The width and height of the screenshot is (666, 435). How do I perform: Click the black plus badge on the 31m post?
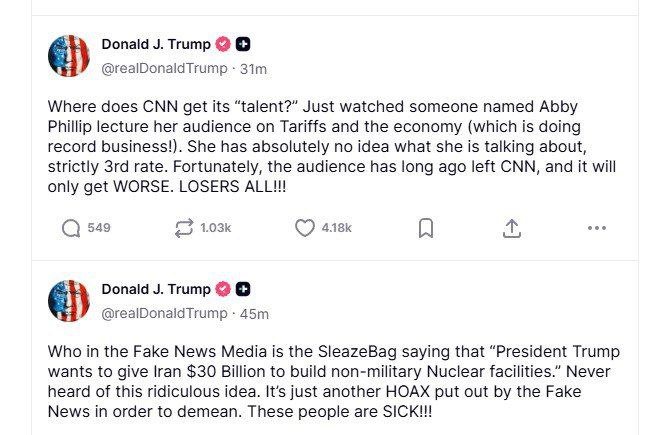point(244,44)
